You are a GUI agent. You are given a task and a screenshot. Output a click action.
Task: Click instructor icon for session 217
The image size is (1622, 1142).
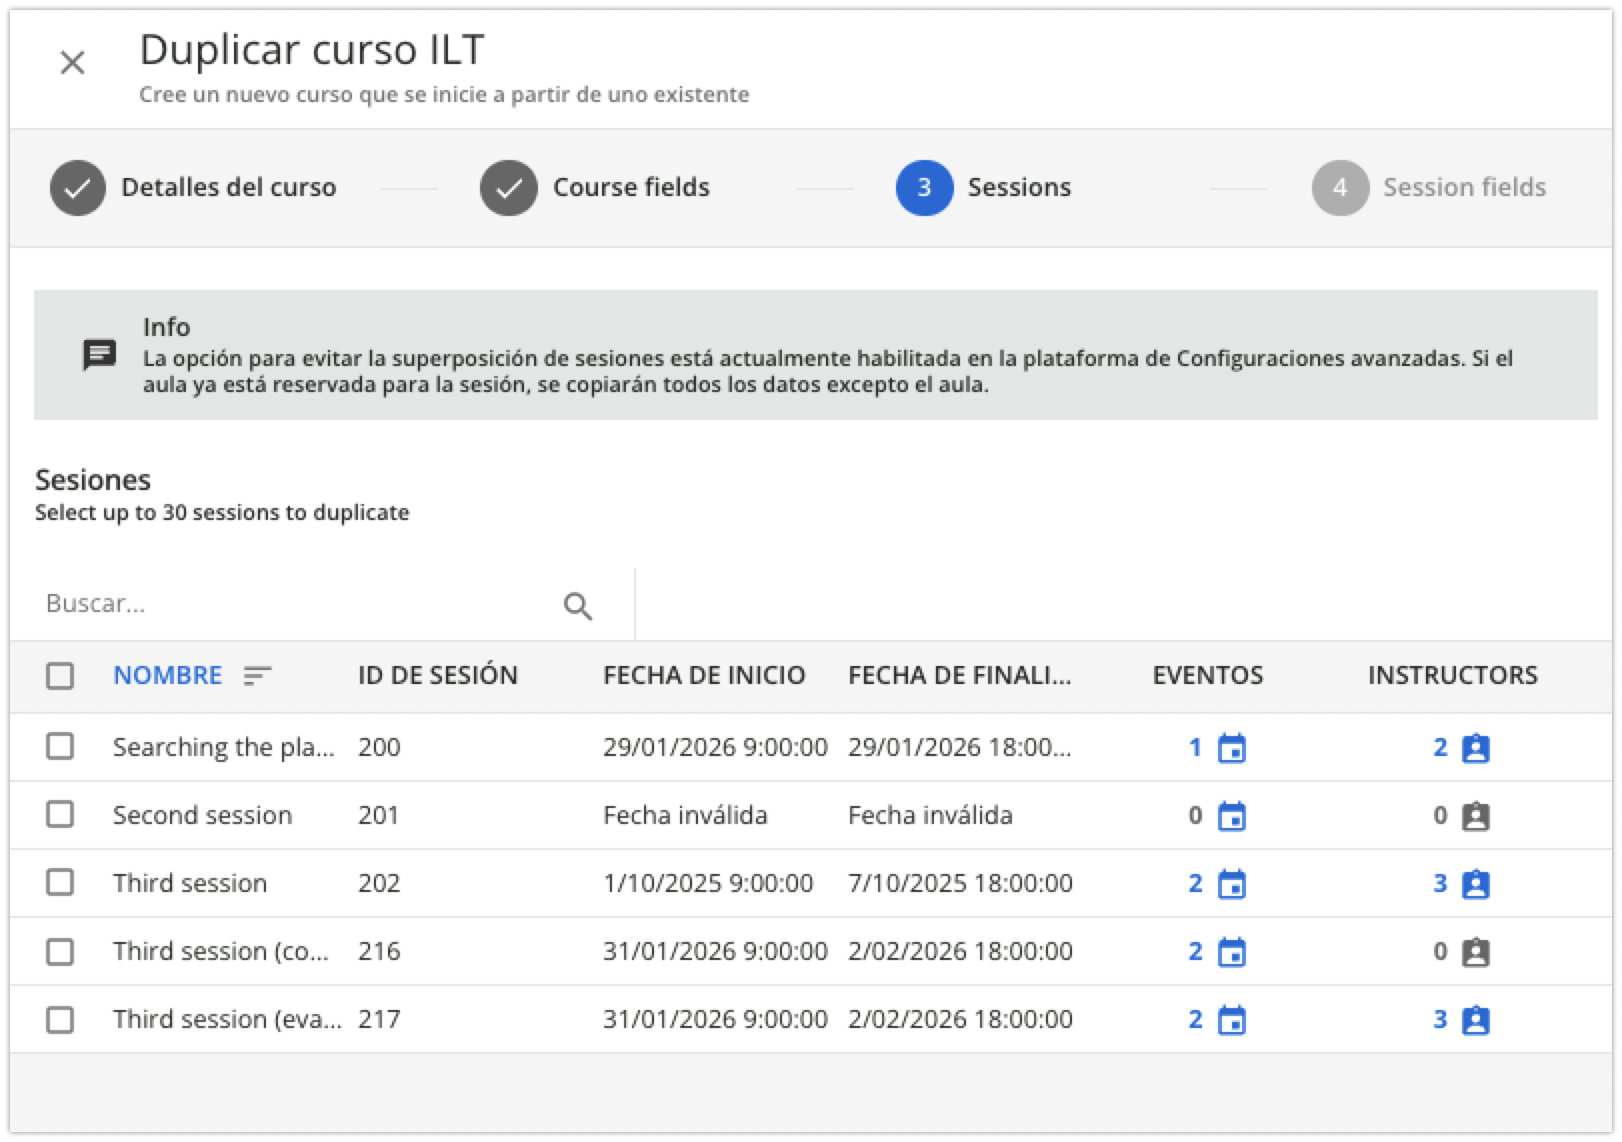coord(1475,1020)
